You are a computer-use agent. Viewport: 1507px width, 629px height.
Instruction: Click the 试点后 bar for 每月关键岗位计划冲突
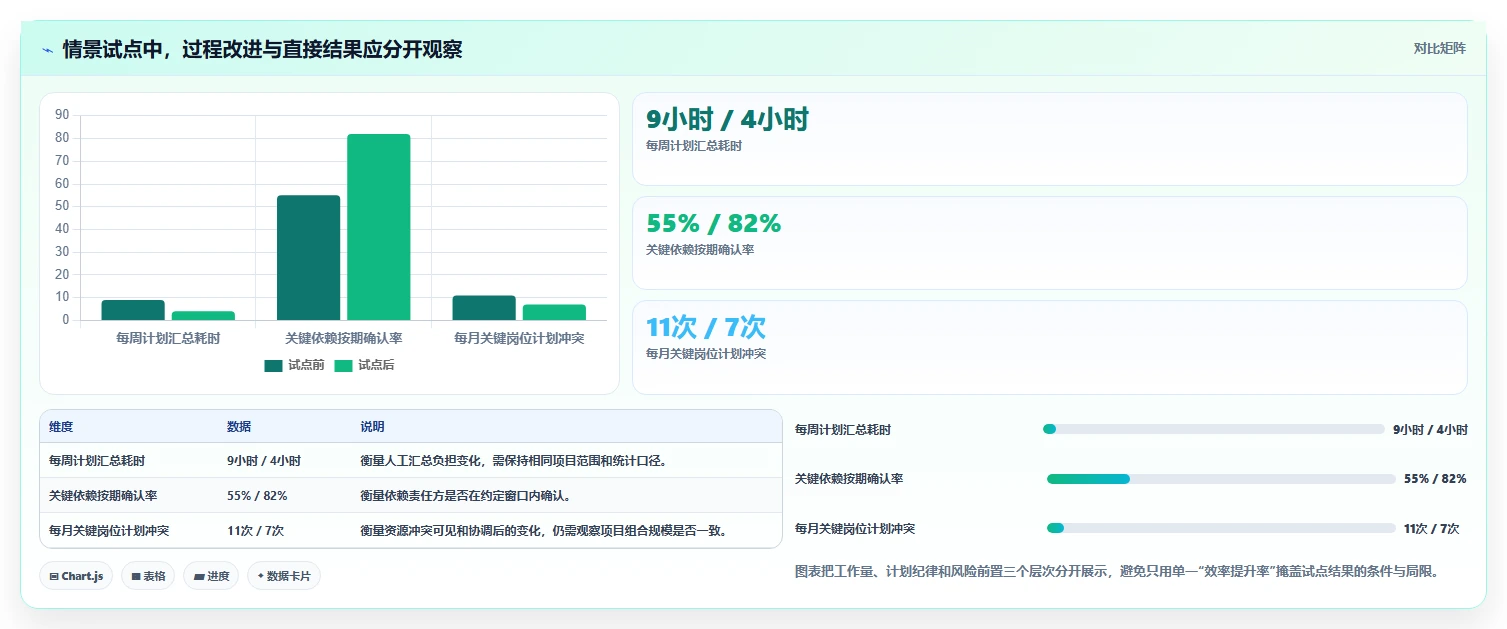coord(554,312)
